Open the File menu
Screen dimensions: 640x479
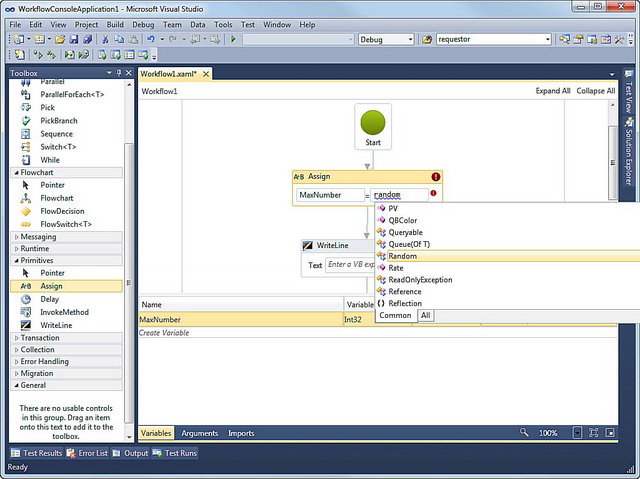pyautogui.click(x=15, y=25)
